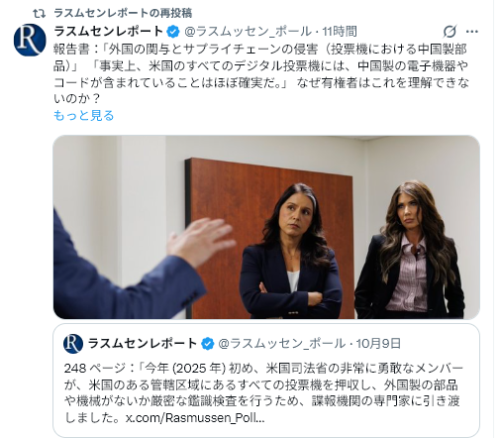Open the three-dot more options menu
500x438 pixels.
pyautogui.click(x=472, y=32)
